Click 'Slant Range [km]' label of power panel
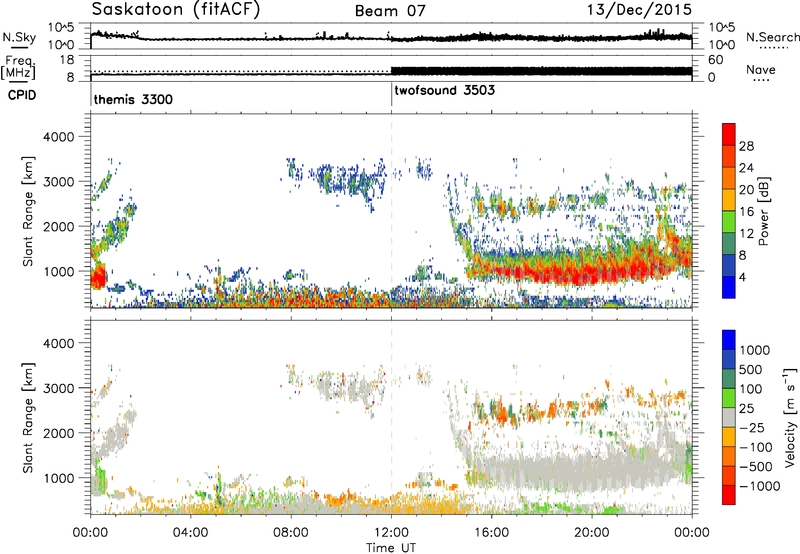This screenshot has height=554, width=800. 28,211
